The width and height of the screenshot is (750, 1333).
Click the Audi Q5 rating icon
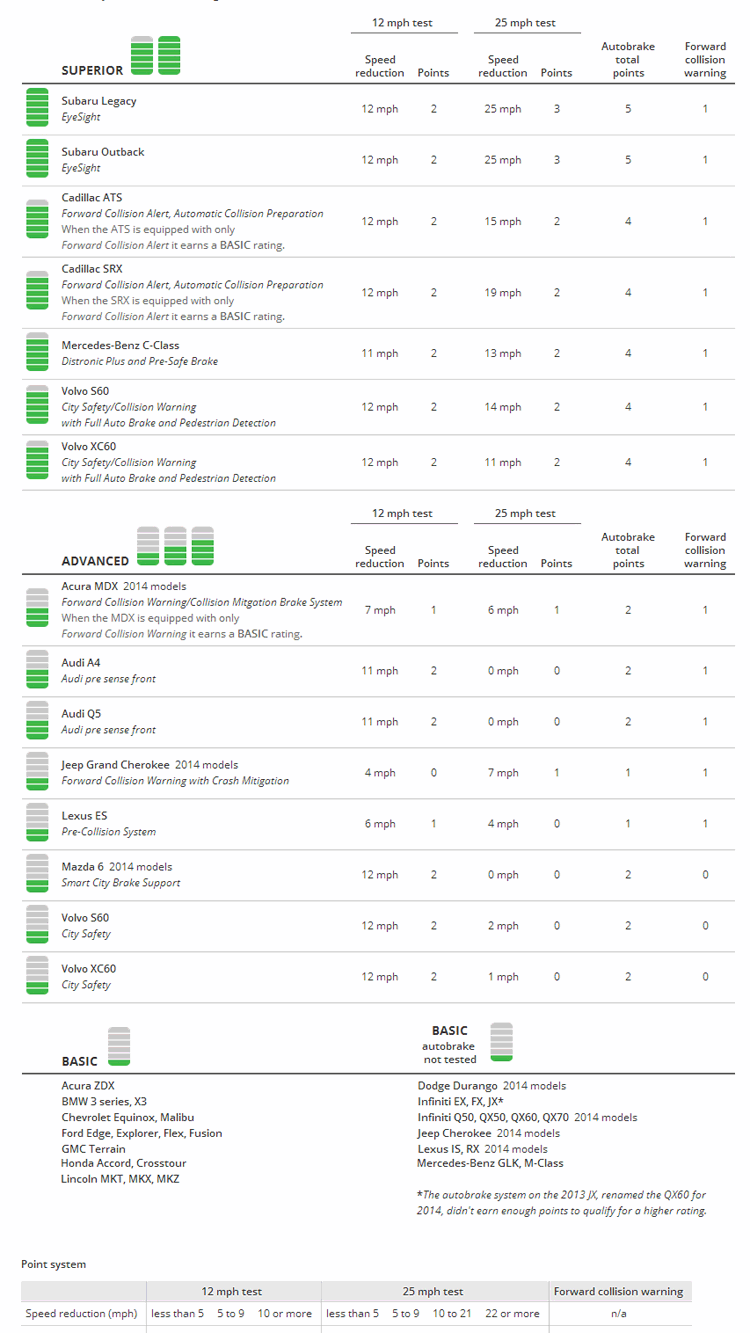tap(37, 721)
